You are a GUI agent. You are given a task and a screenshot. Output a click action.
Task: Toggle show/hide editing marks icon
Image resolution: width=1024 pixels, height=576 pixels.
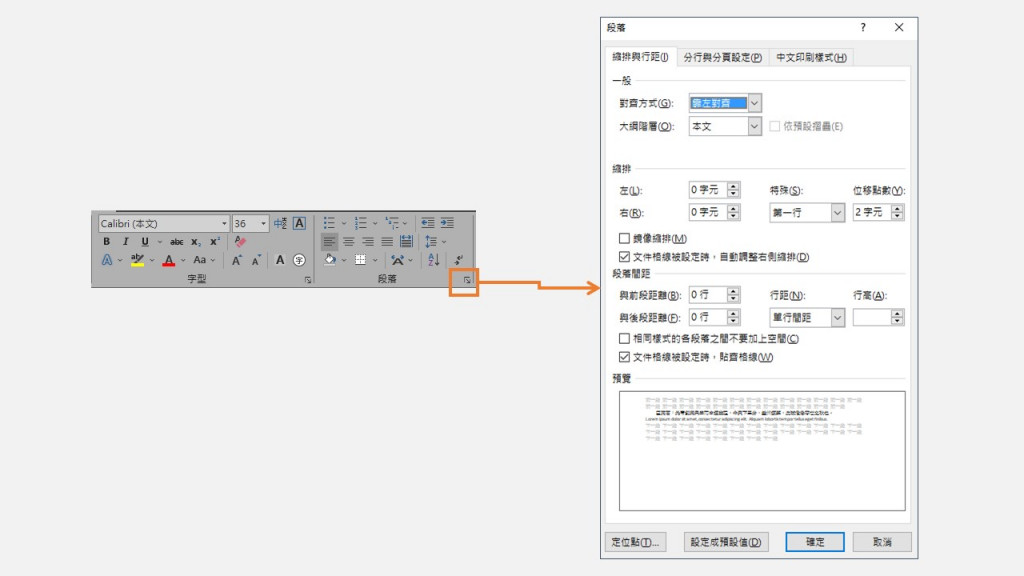(459, 260)
